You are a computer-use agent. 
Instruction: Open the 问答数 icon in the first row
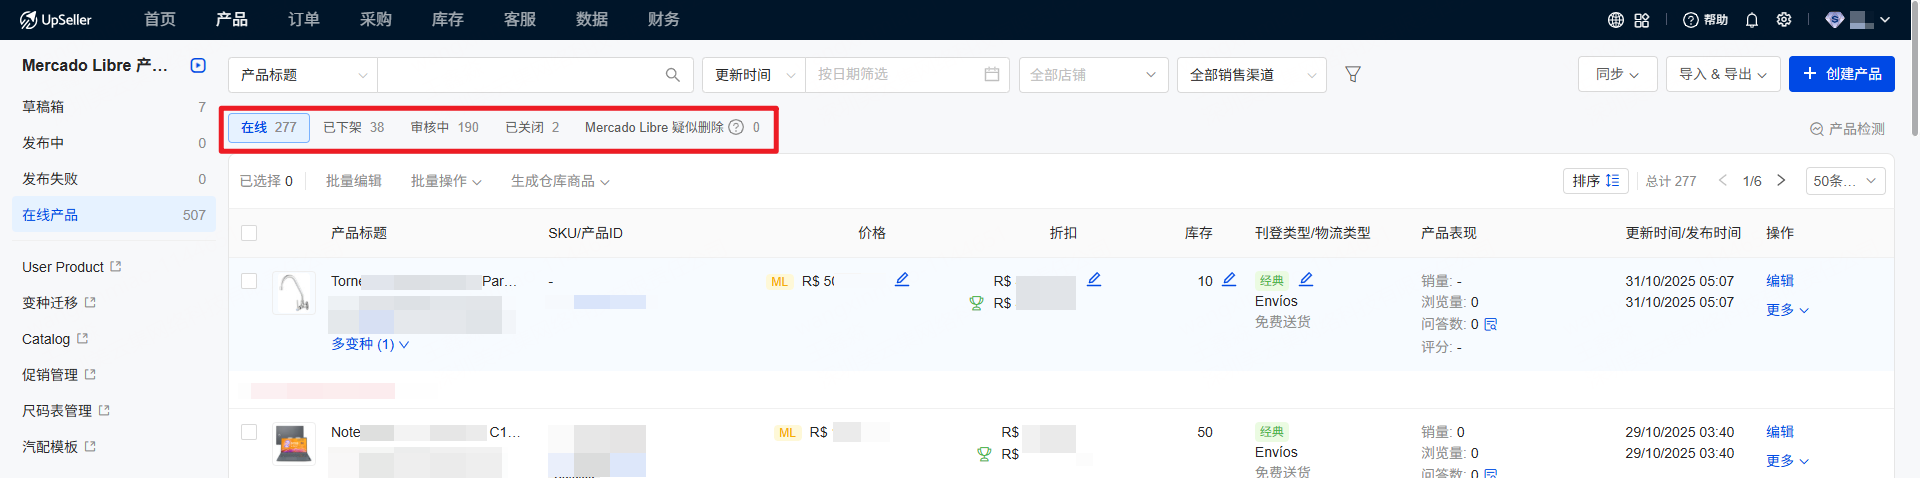point(1491,324)
